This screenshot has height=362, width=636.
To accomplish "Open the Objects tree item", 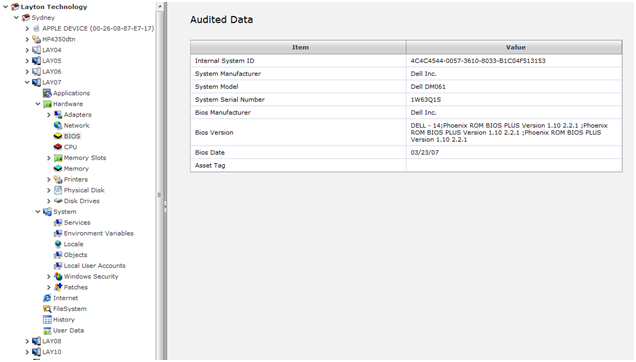I will 75,255.
